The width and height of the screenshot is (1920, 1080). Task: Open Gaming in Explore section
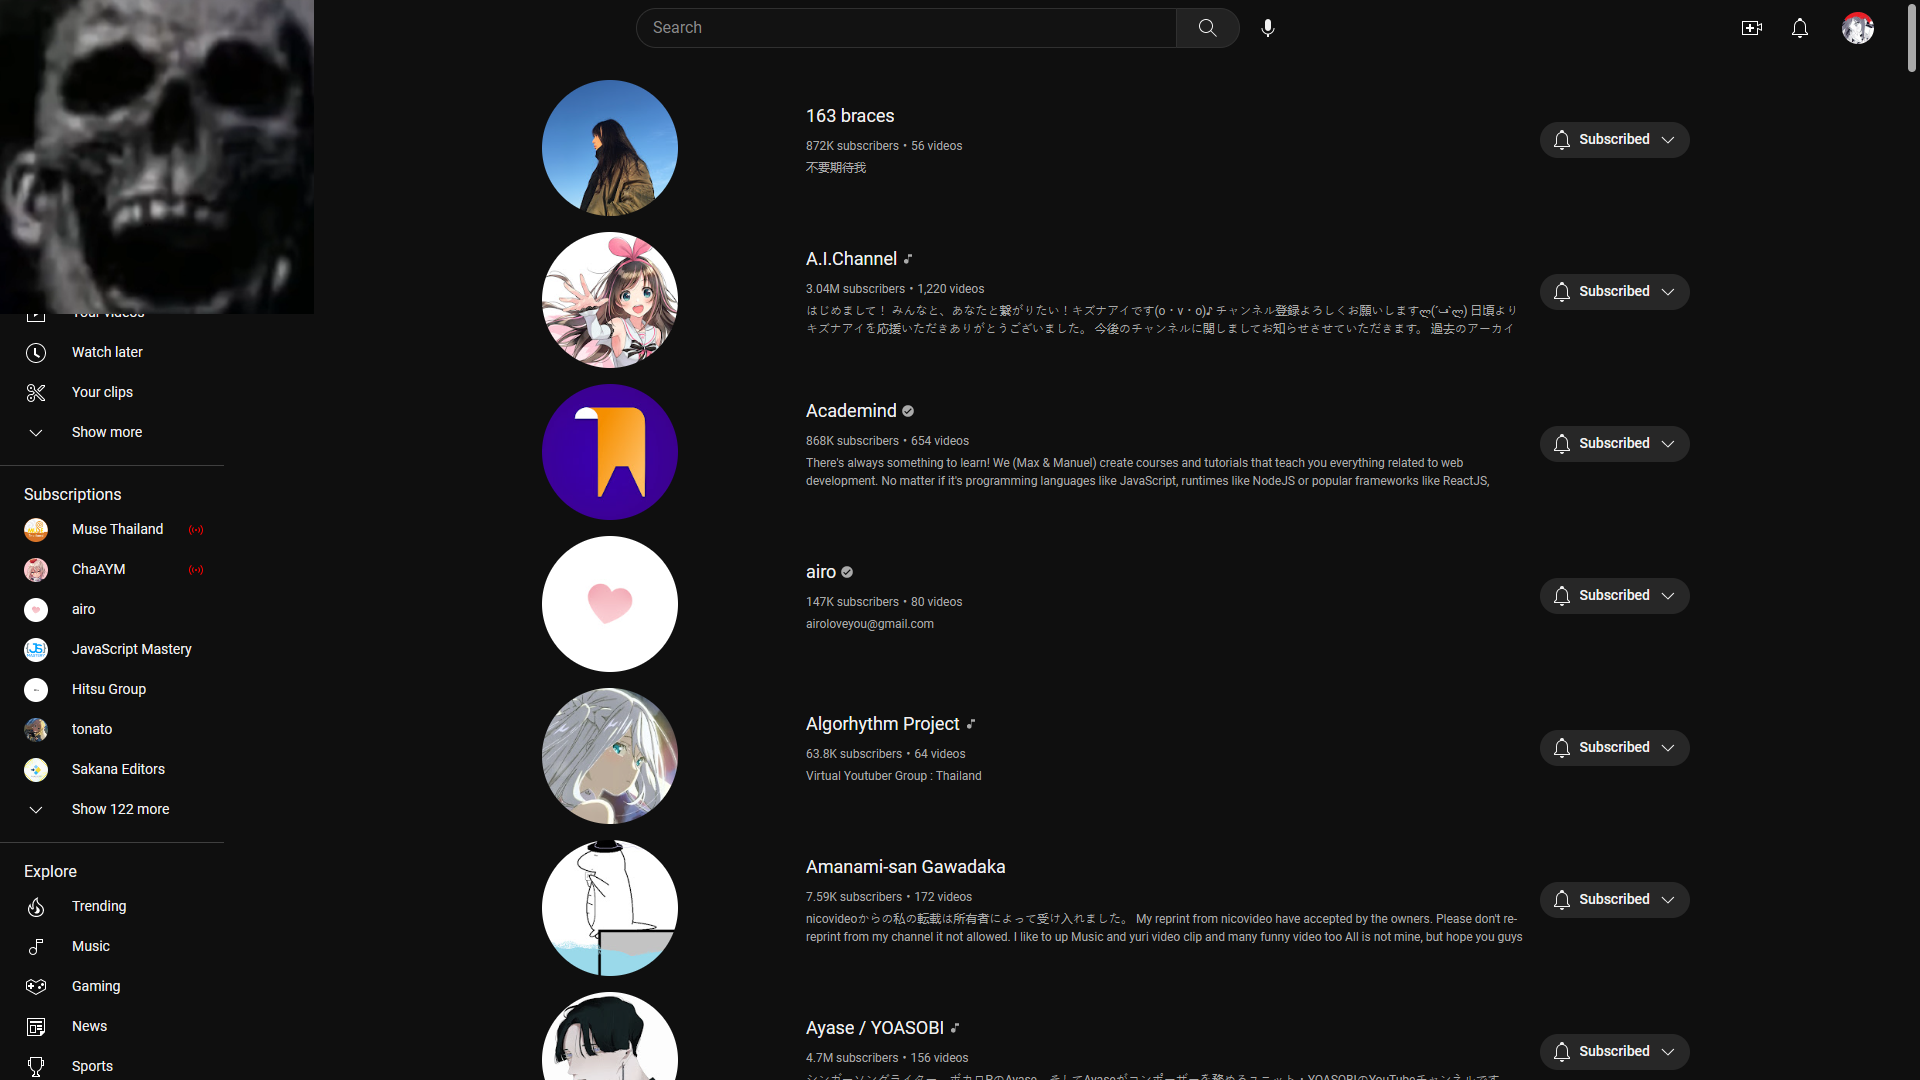96,986
